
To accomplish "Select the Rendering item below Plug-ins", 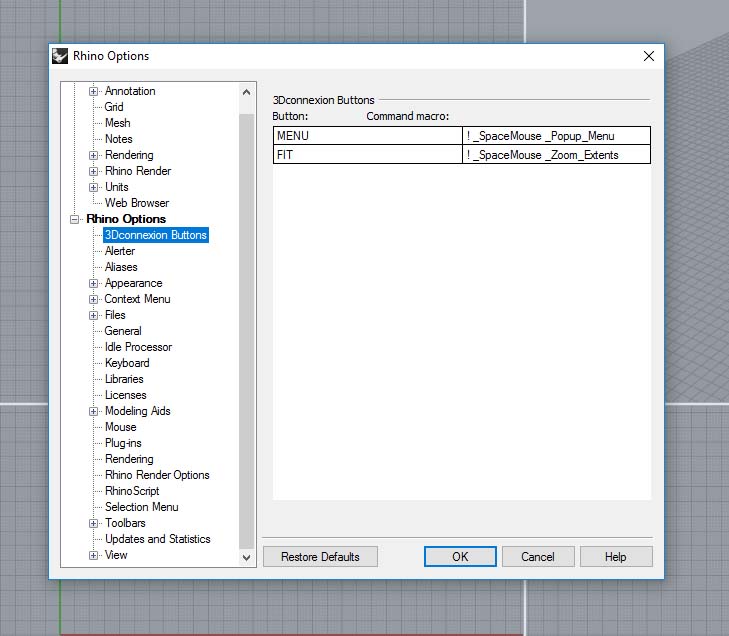I will click(x=129, y=459).
